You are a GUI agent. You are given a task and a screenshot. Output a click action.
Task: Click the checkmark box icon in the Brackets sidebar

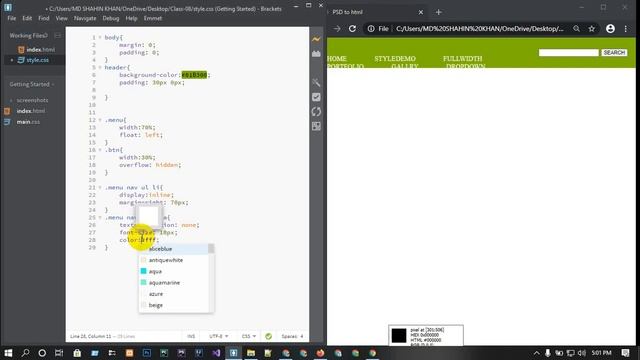pyautogui.click(x=316, y=97)
